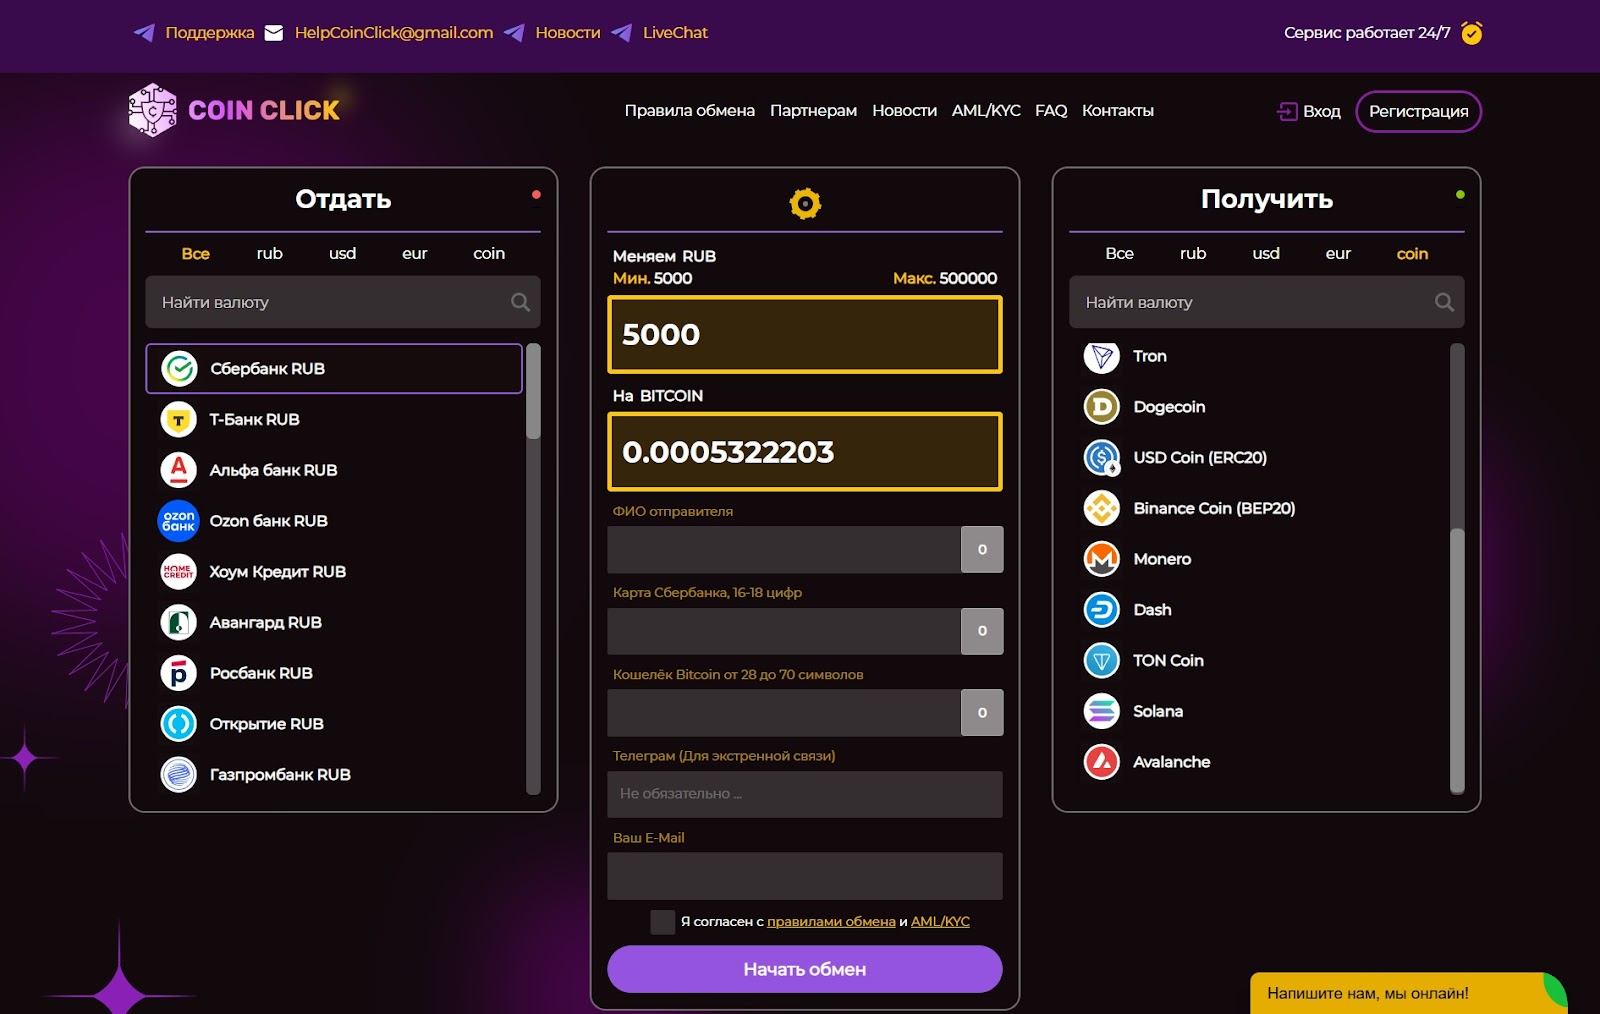Image resolution: width=1600 pixels, height=1014 pixels.
Task: Click the Avalanche coin icon
Action: 1102,762
